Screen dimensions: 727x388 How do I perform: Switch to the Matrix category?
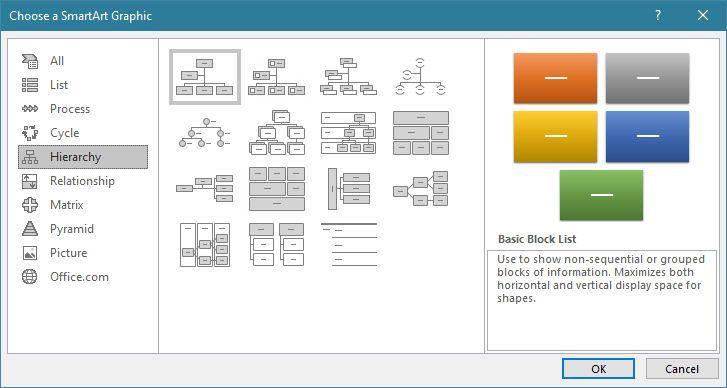click(83, 205)
